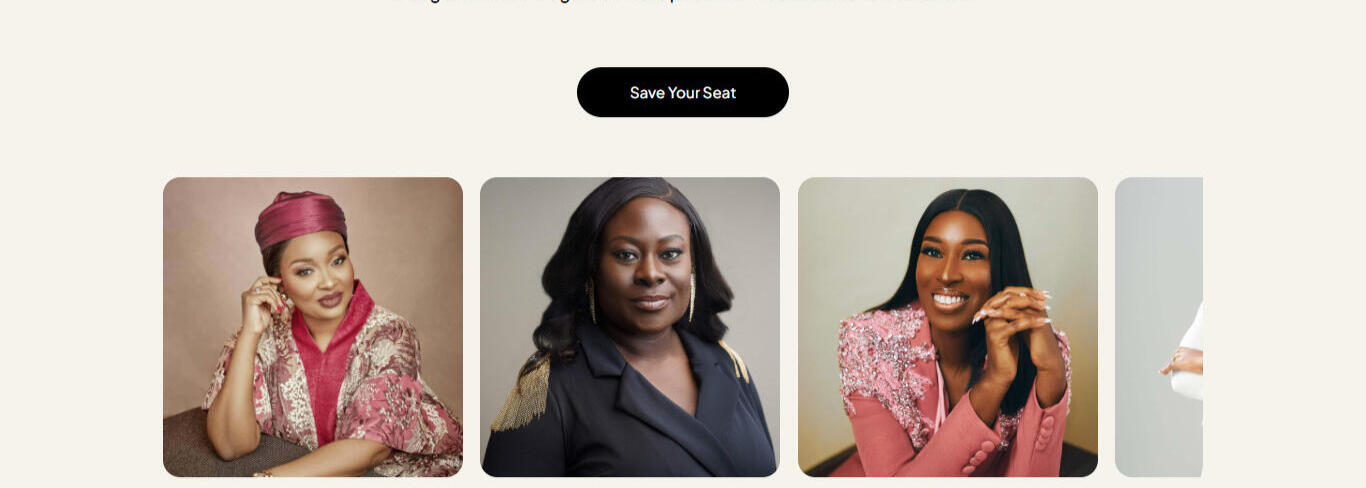This screenshot has height=488, width=1366.
Task: Click the Save Your Seat button
Action: [683, 92]
